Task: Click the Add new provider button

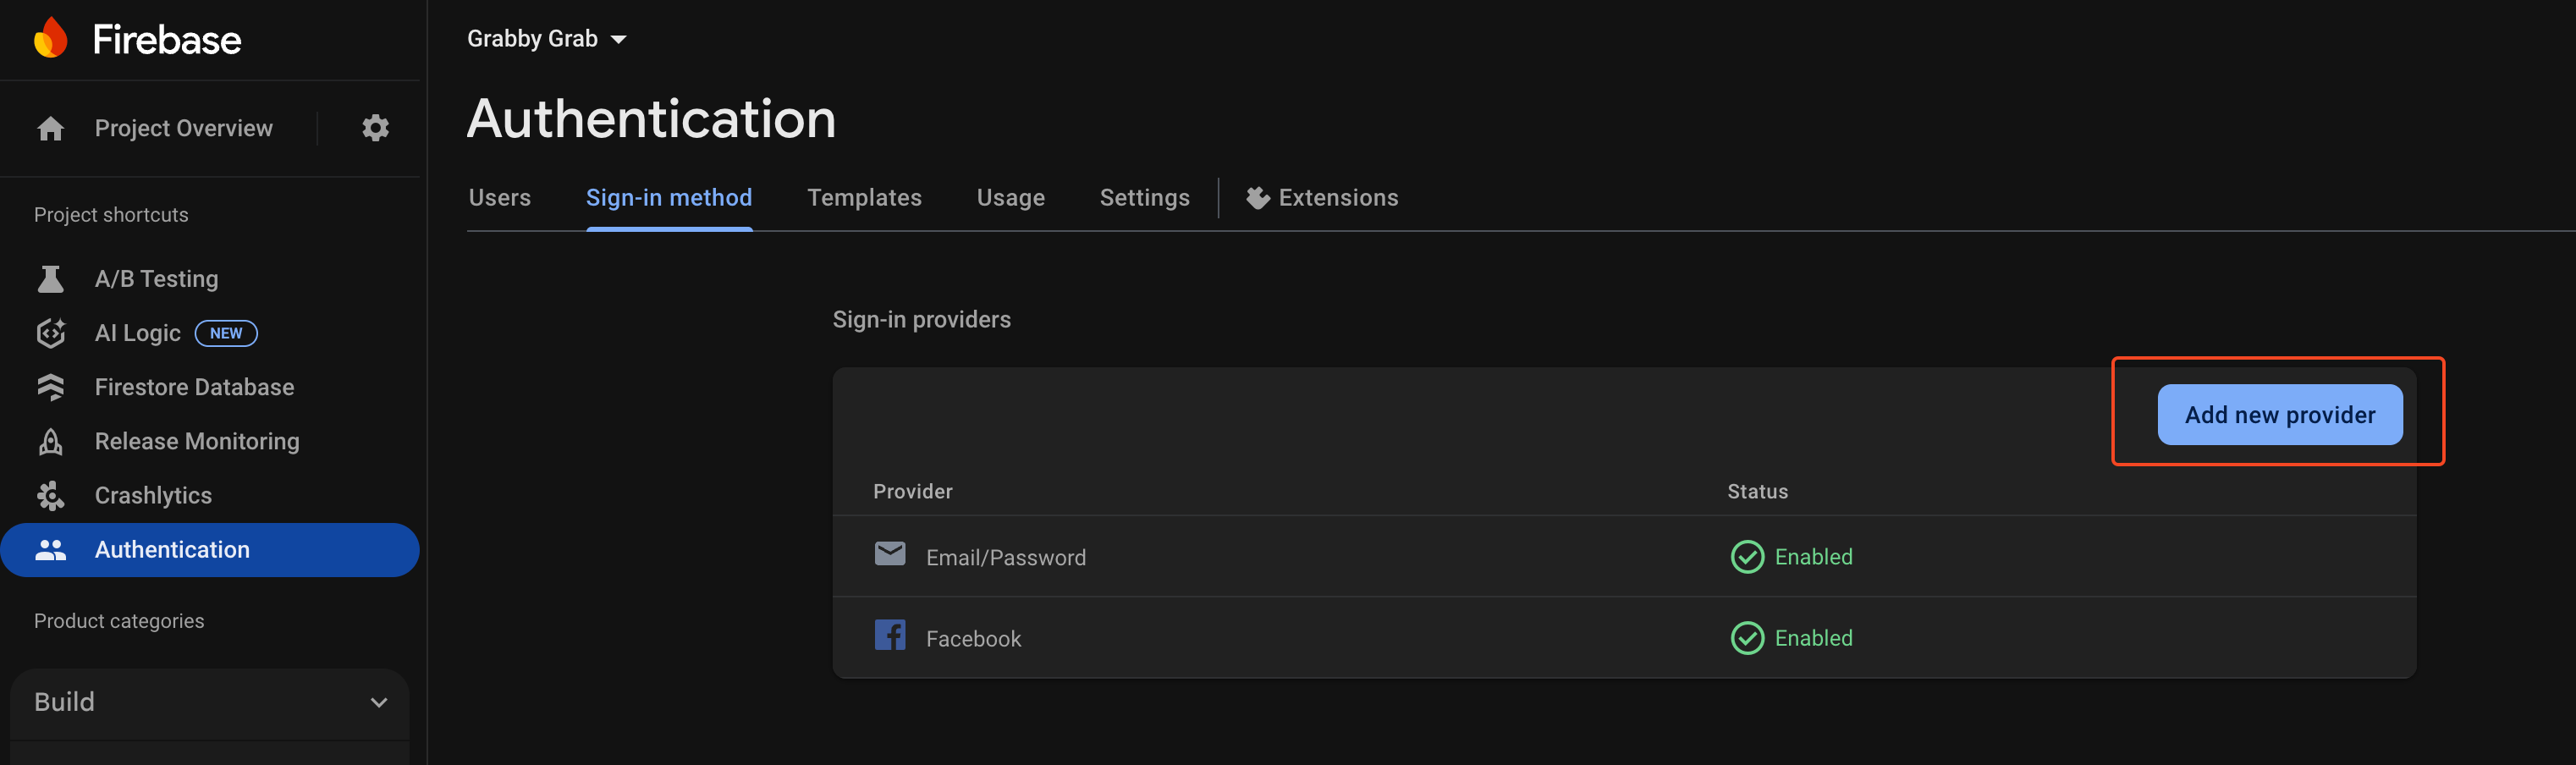Action: 2279,415
